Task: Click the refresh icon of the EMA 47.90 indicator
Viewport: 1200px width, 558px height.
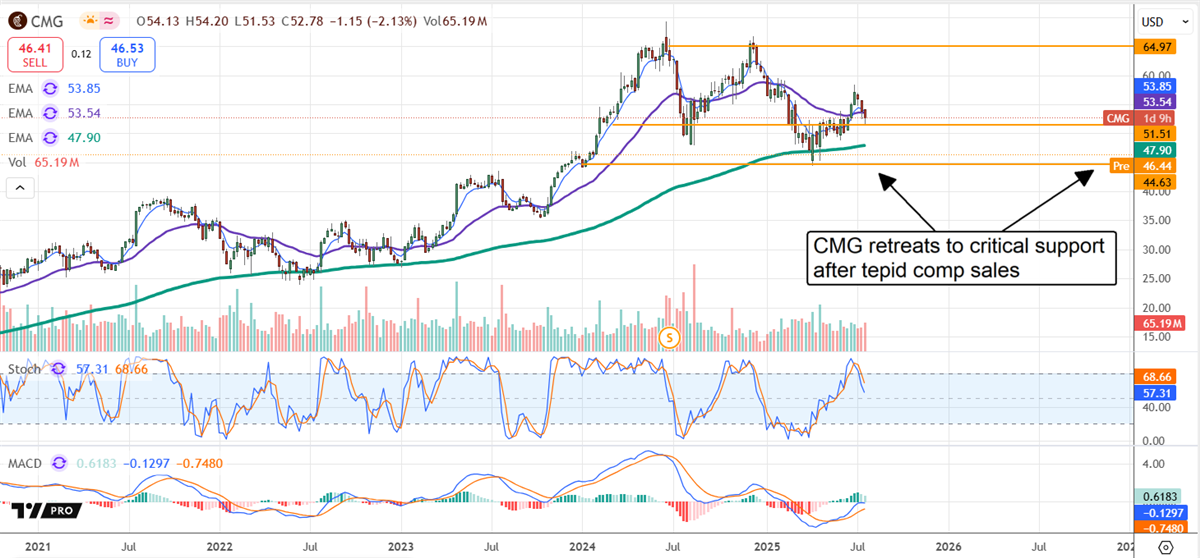Action: pos(50,137)
